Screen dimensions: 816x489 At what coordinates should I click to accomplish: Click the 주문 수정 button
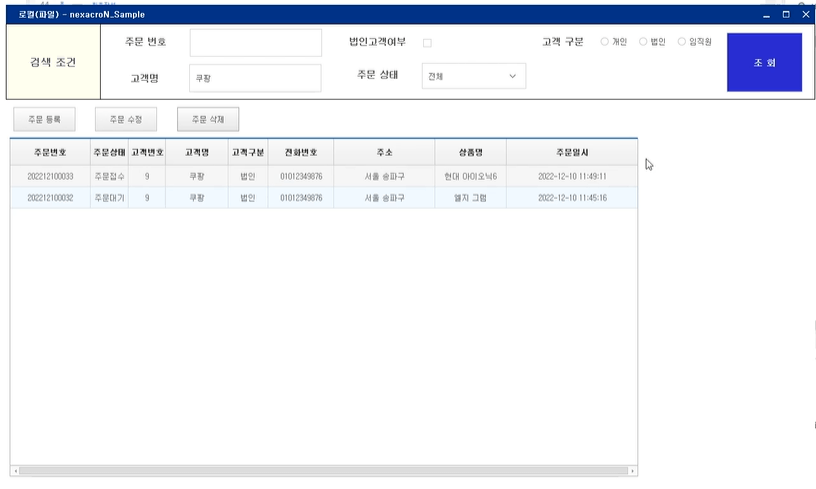pos(126,120)
